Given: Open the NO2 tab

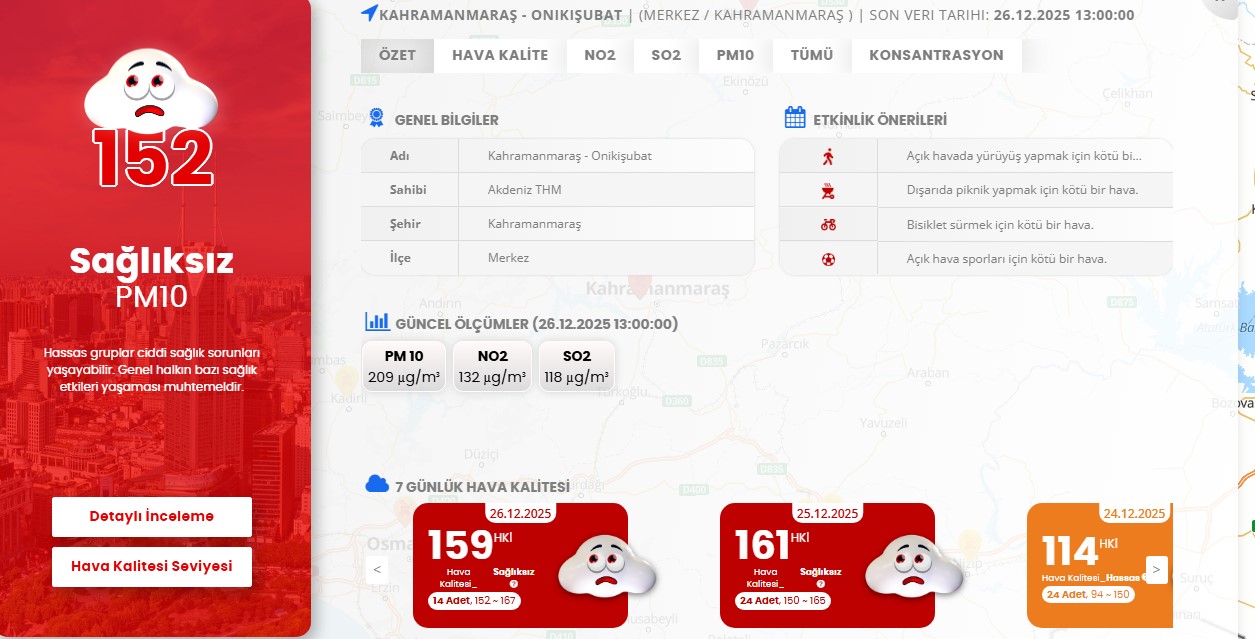Looking at the screenshot, I should tap(597, 55).
